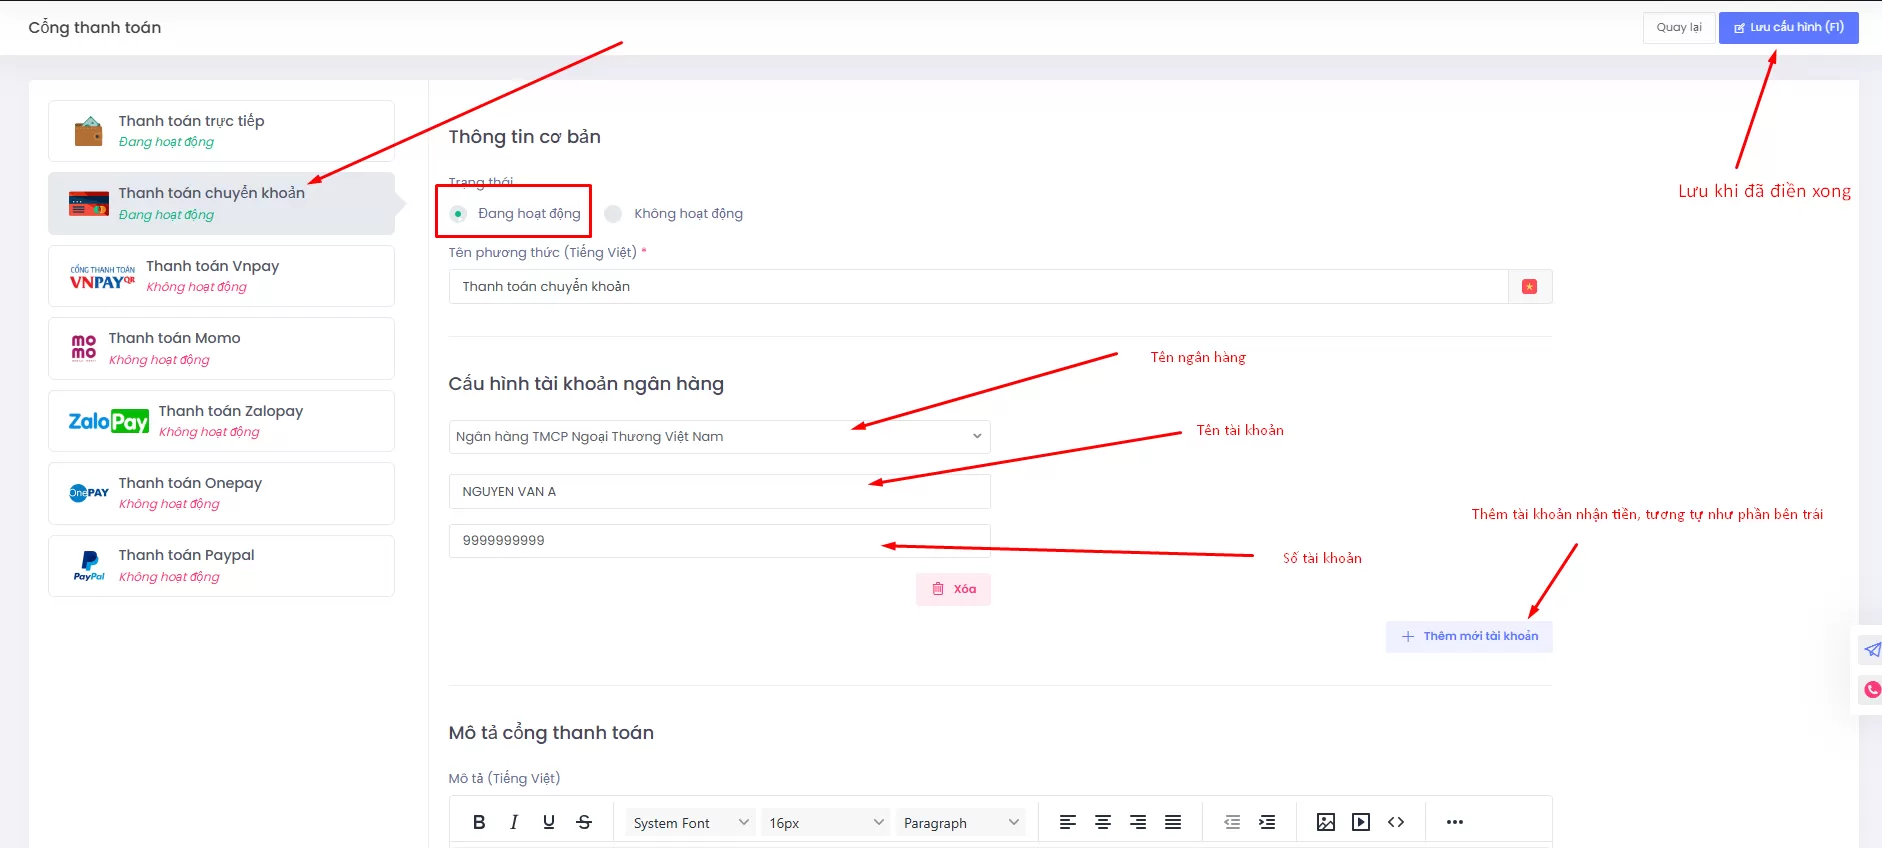Open the Paragraph style dropdown

tap(961, 823)
